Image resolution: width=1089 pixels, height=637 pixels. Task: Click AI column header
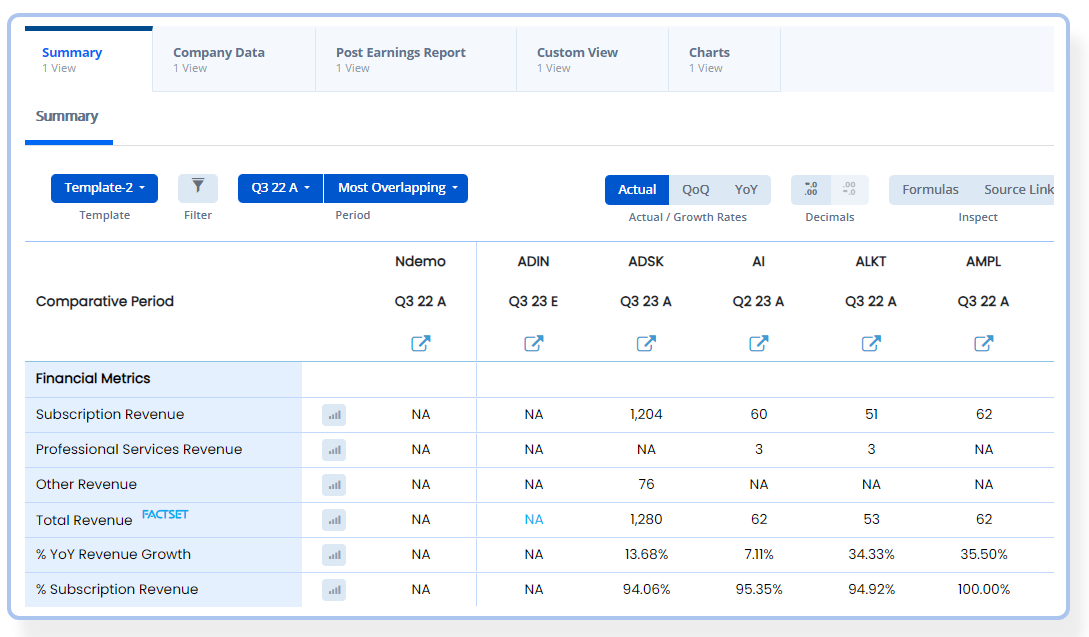click(758, 261)
